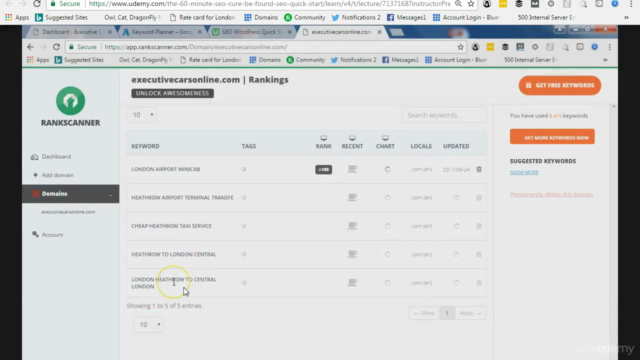The height and width of the screenshot is (360, 640).
Task: Go to next page with Next
Action: click(x=470, y=313)
